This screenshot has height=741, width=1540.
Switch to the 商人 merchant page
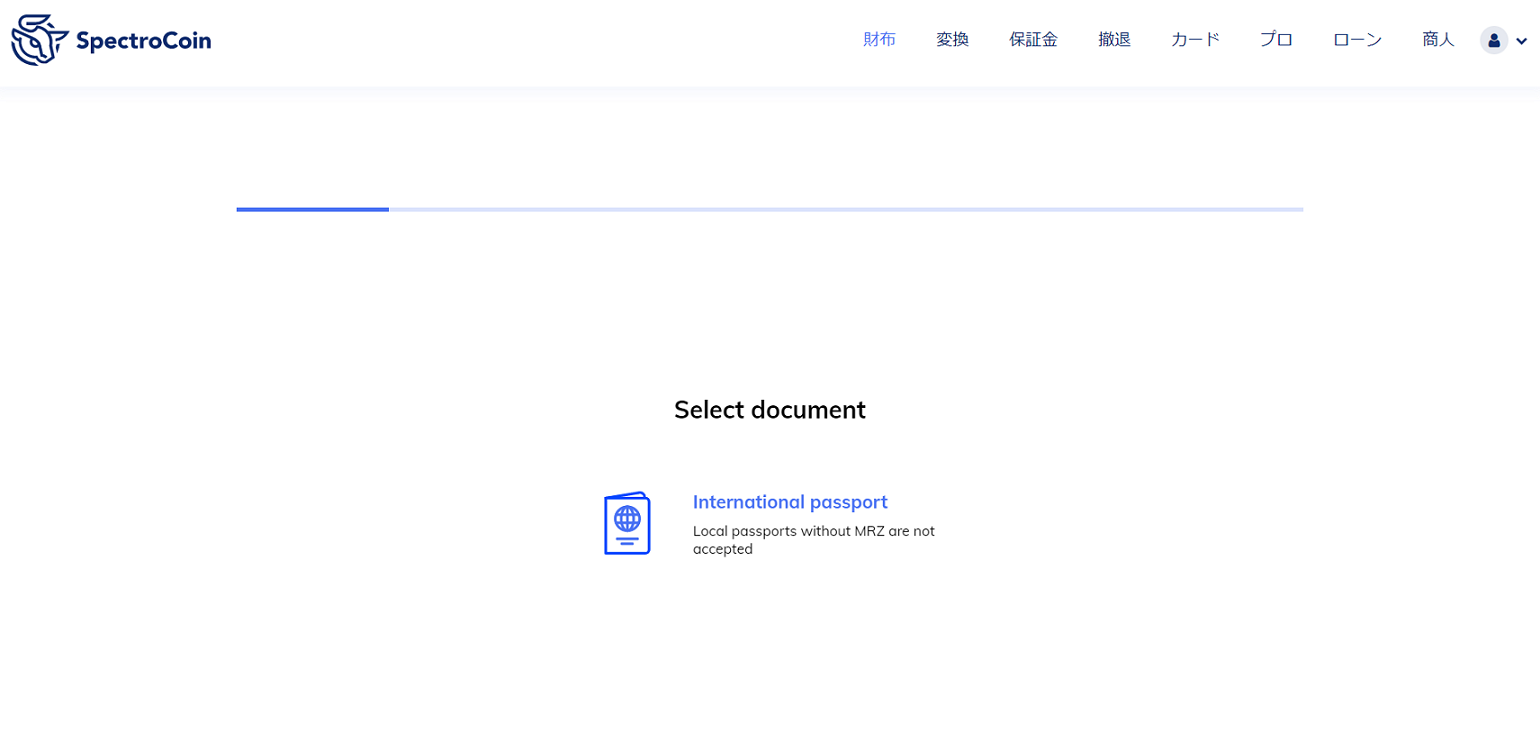[x=1438, y=40]
